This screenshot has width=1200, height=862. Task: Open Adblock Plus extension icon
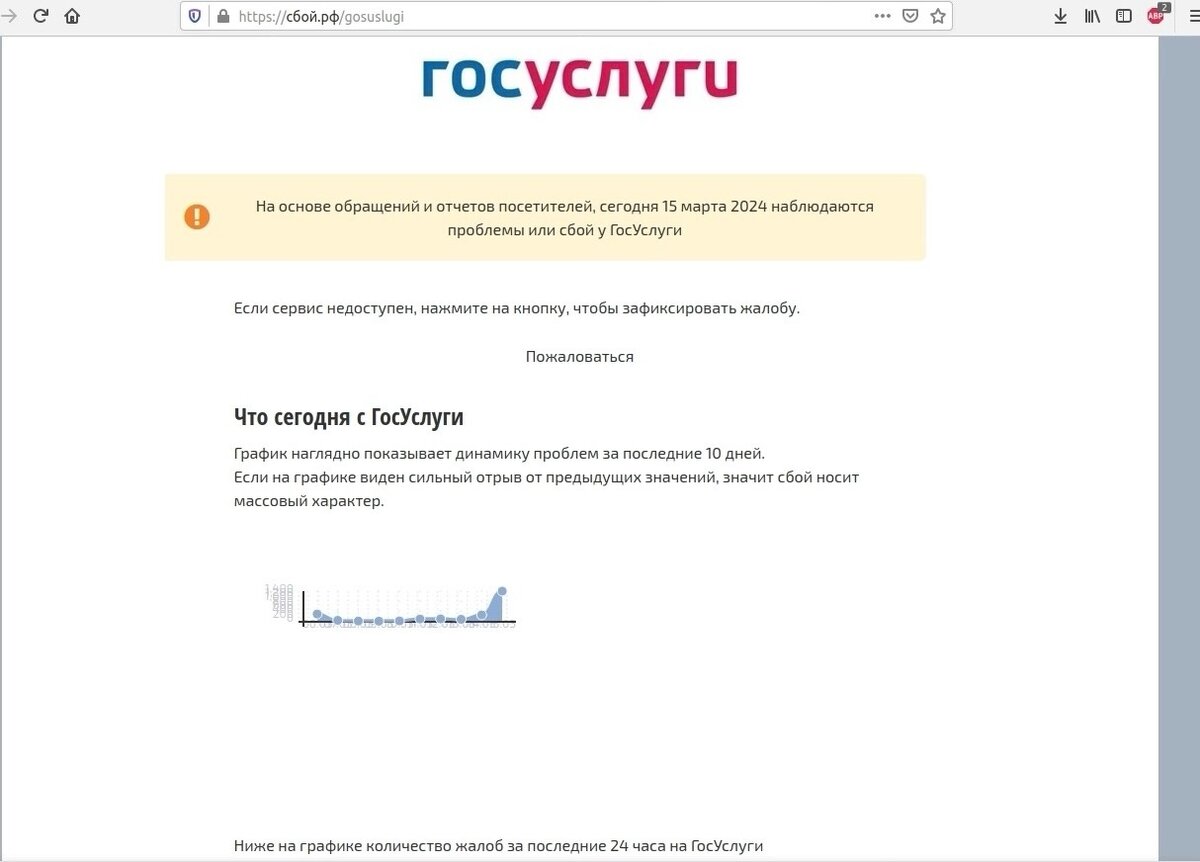[x=1157, y=15]
